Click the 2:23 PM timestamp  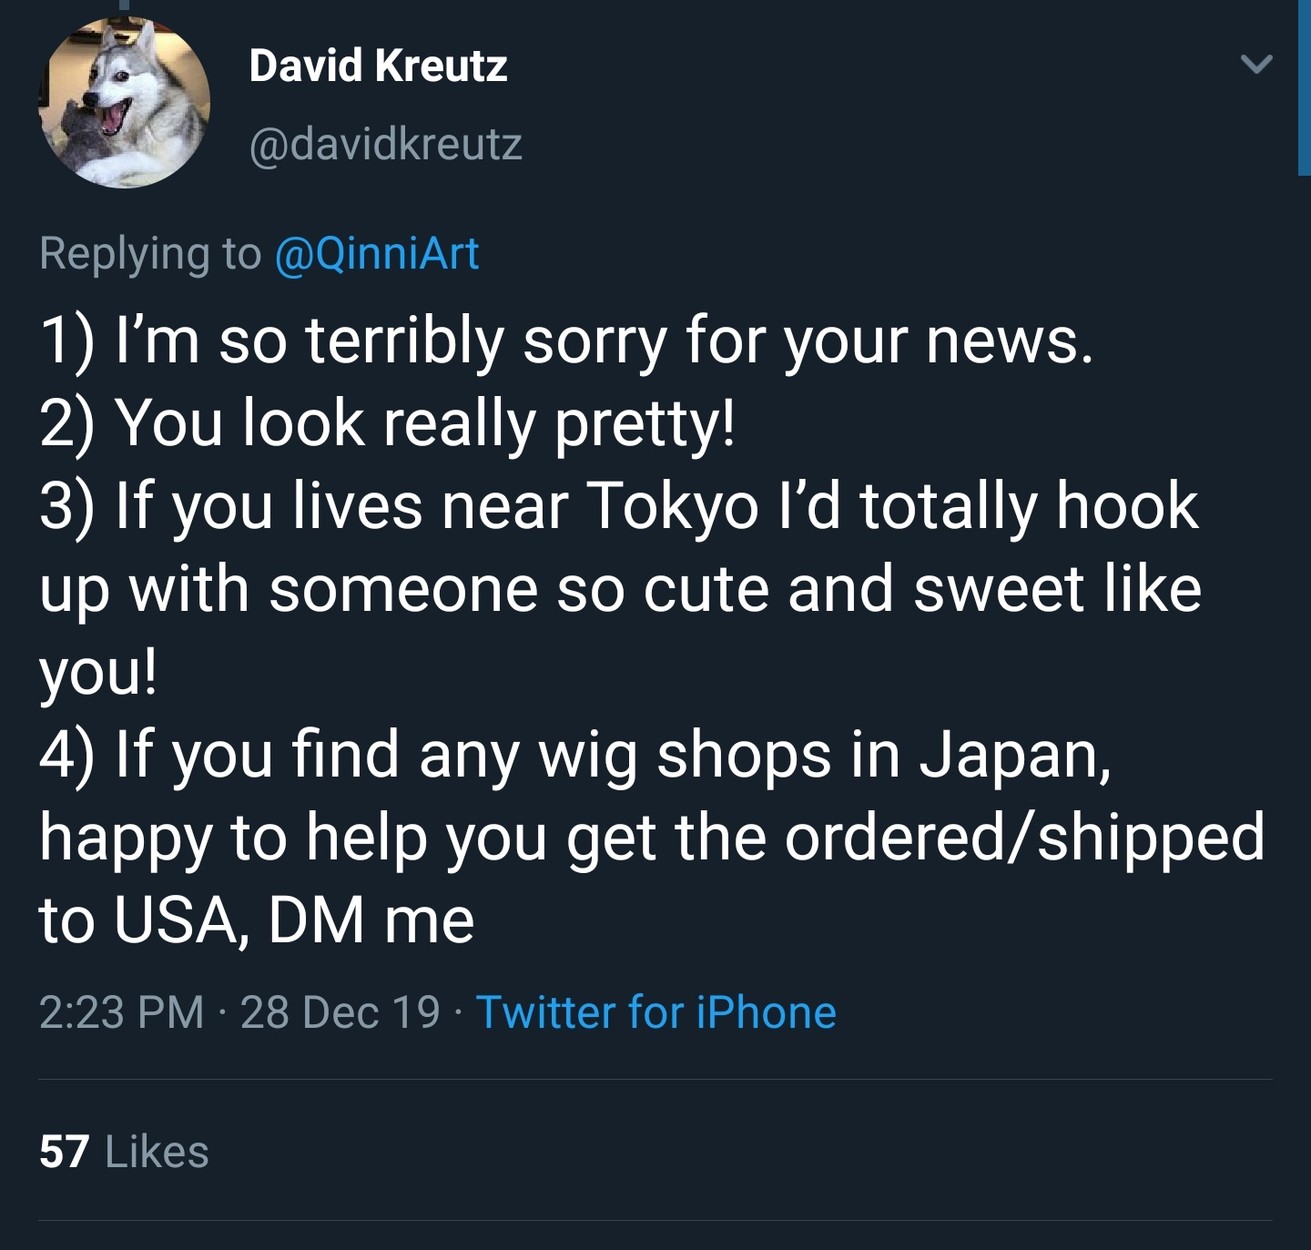(x=121, y=1012)
